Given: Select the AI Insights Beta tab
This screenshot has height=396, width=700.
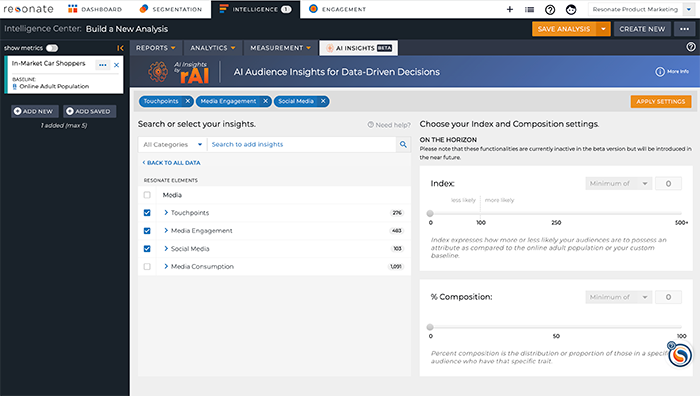Looking at the screenshot, I should point(359,48).
